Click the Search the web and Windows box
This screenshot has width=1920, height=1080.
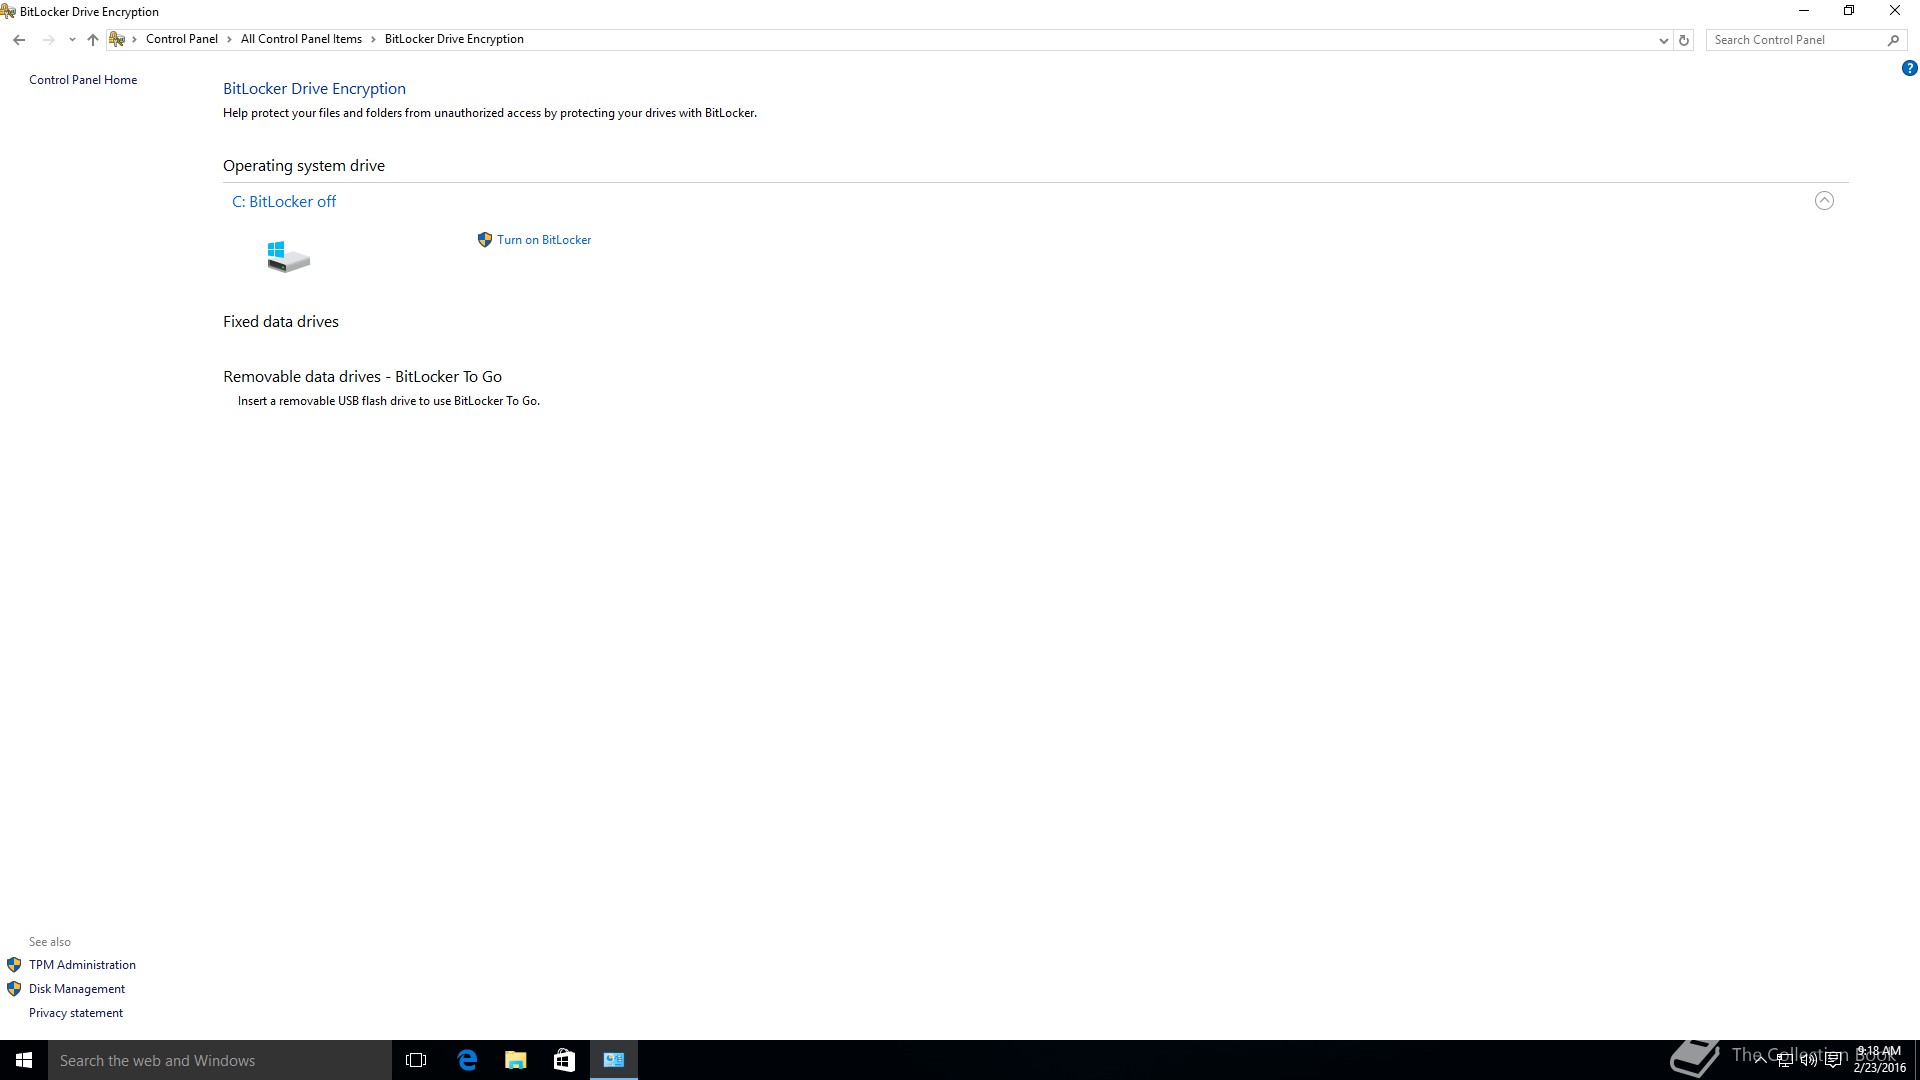click(x=220, y=1060)
